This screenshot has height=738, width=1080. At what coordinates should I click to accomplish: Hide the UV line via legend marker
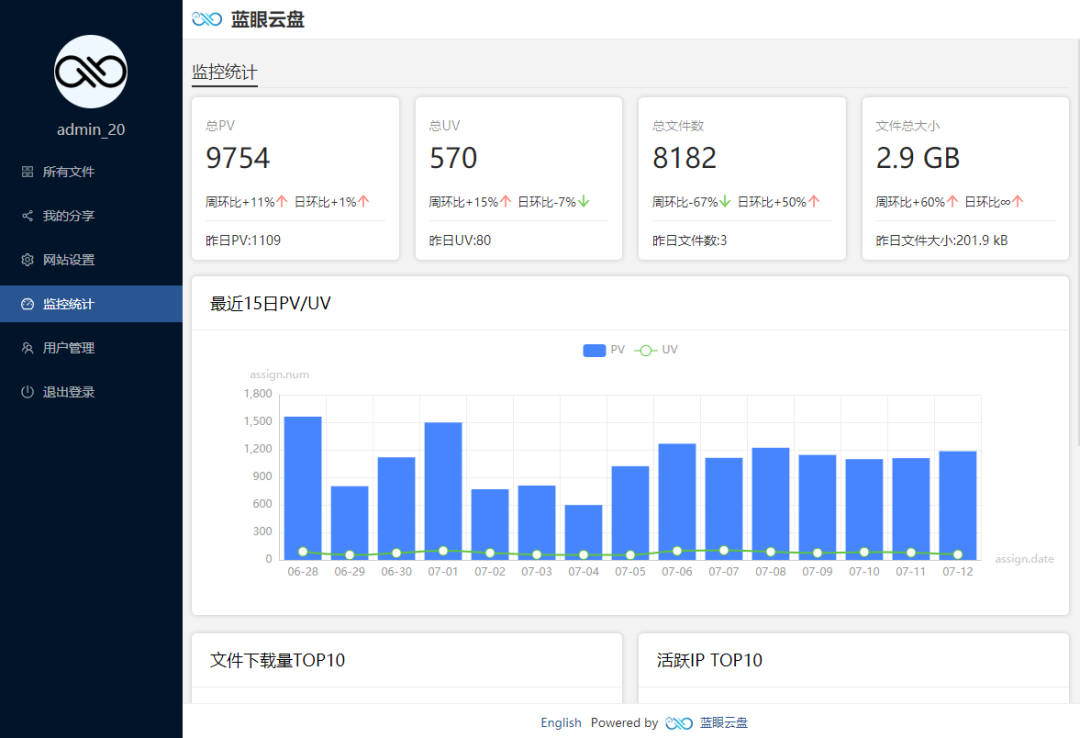coord(644,350)
